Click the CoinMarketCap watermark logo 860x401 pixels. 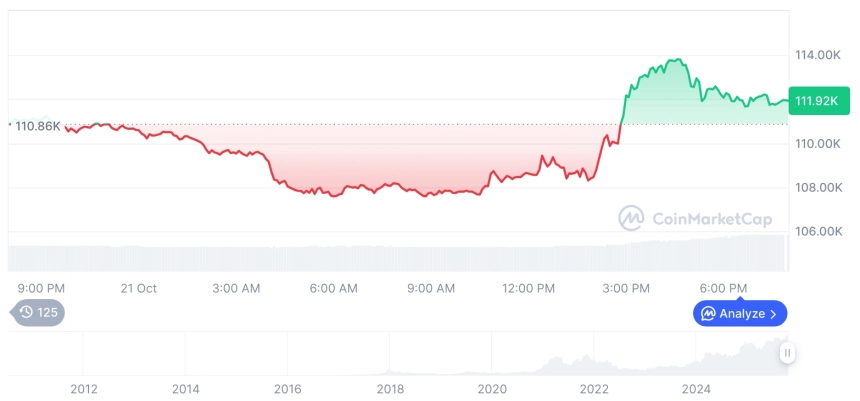coord(631,217)
